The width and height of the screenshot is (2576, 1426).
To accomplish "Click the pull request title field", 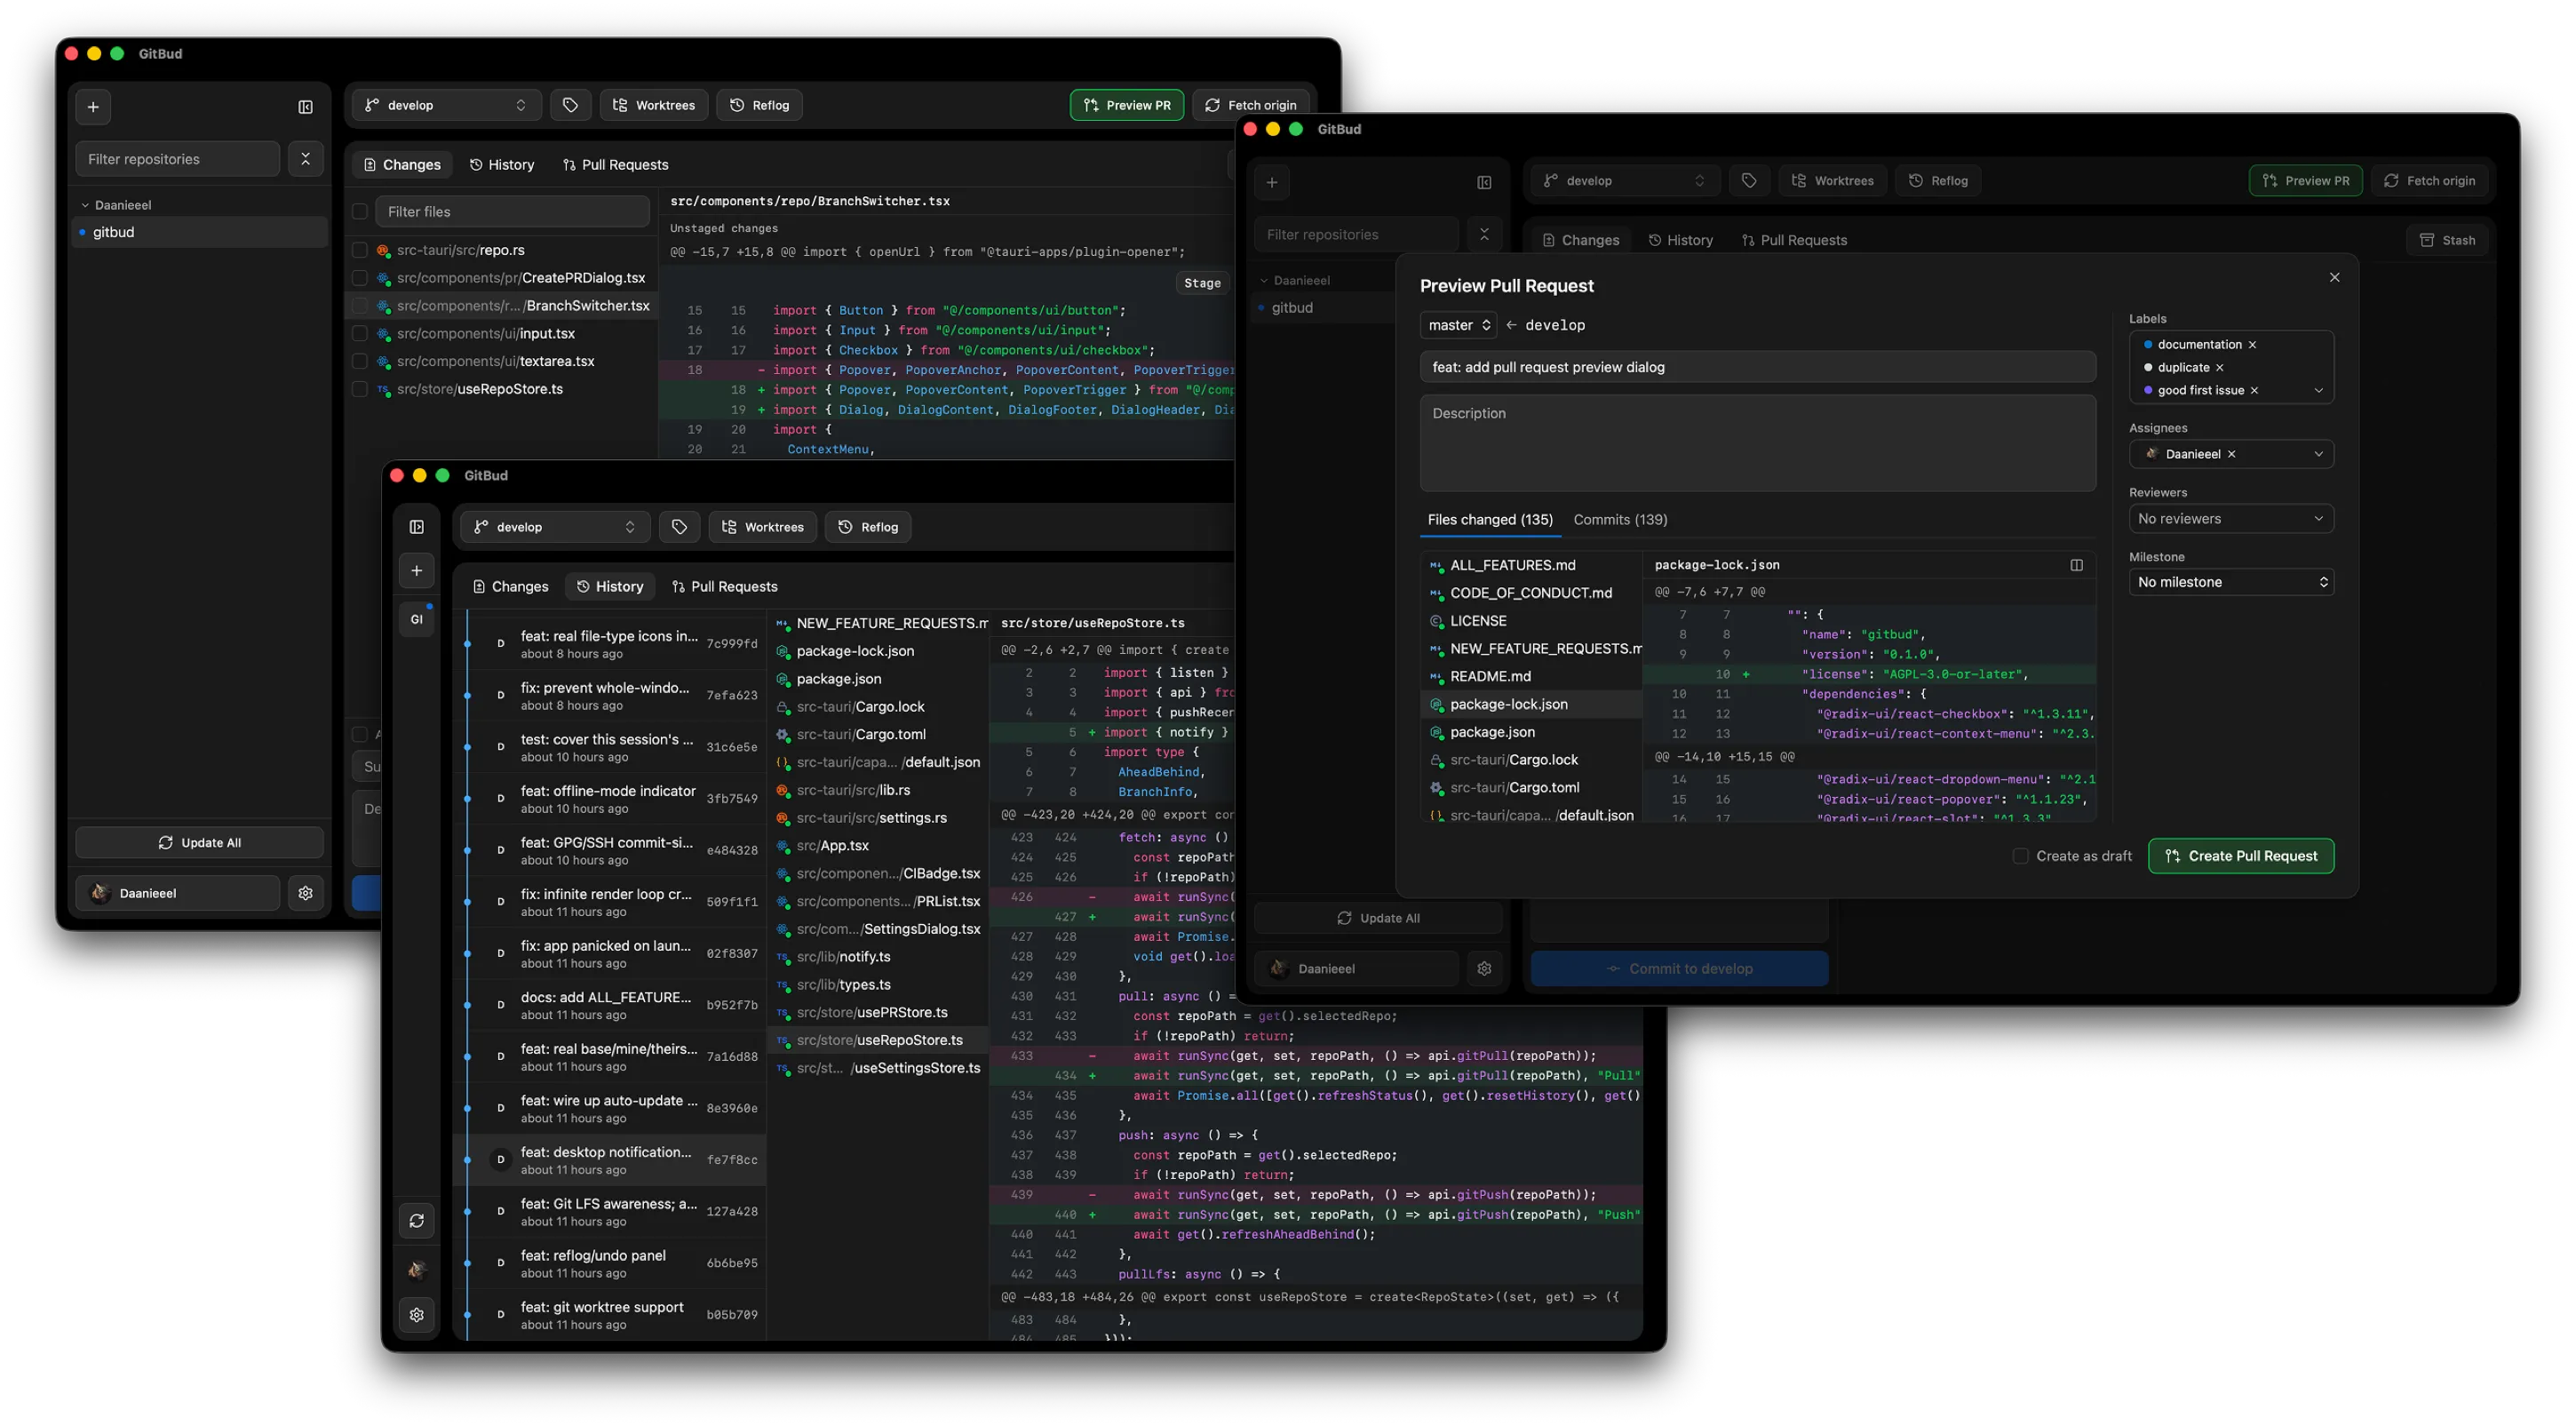I will [x=1757, y=367].
